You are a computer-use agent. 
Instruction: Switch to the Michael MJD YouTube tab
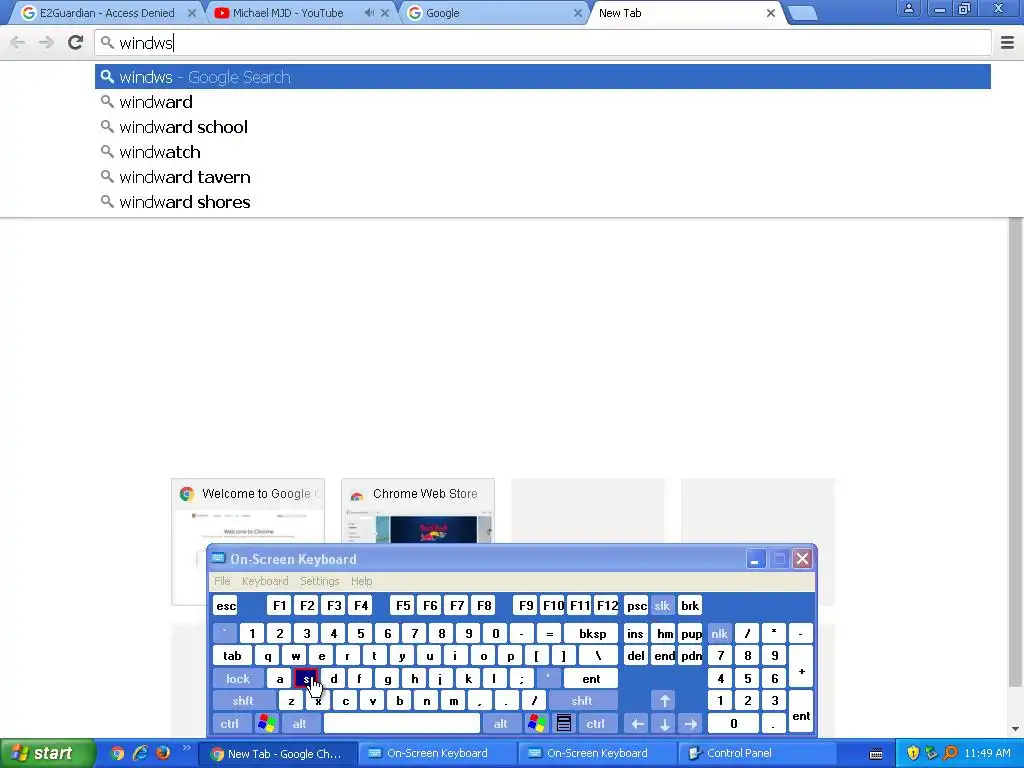tap(288, 13)
